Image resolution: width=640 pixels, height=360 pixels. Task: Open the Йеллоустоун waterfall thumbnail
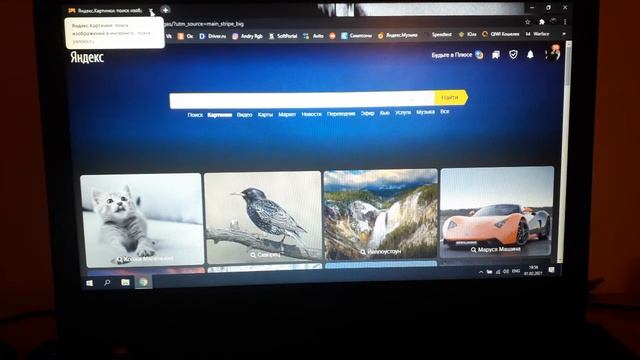click(380, 214)
